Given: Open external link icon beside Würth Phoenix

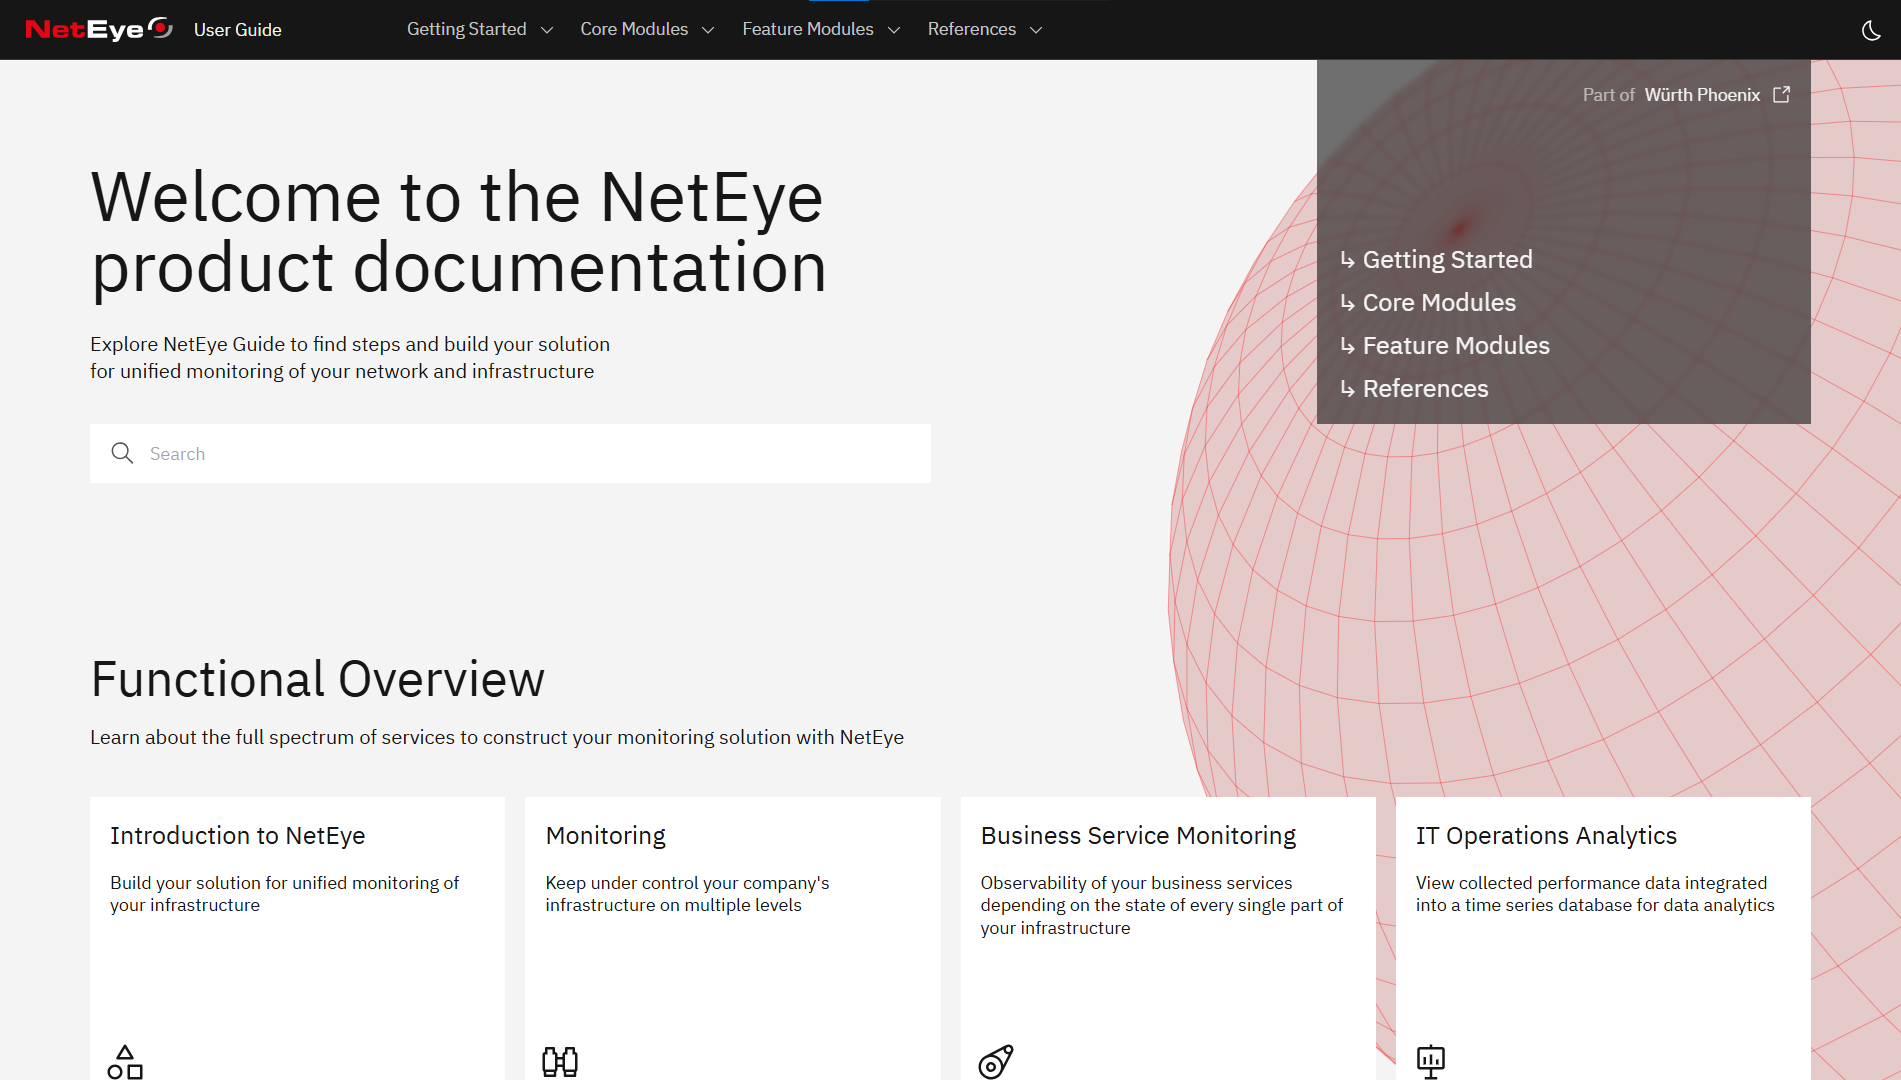Looking at the screenshot, I should [1781, 94].
